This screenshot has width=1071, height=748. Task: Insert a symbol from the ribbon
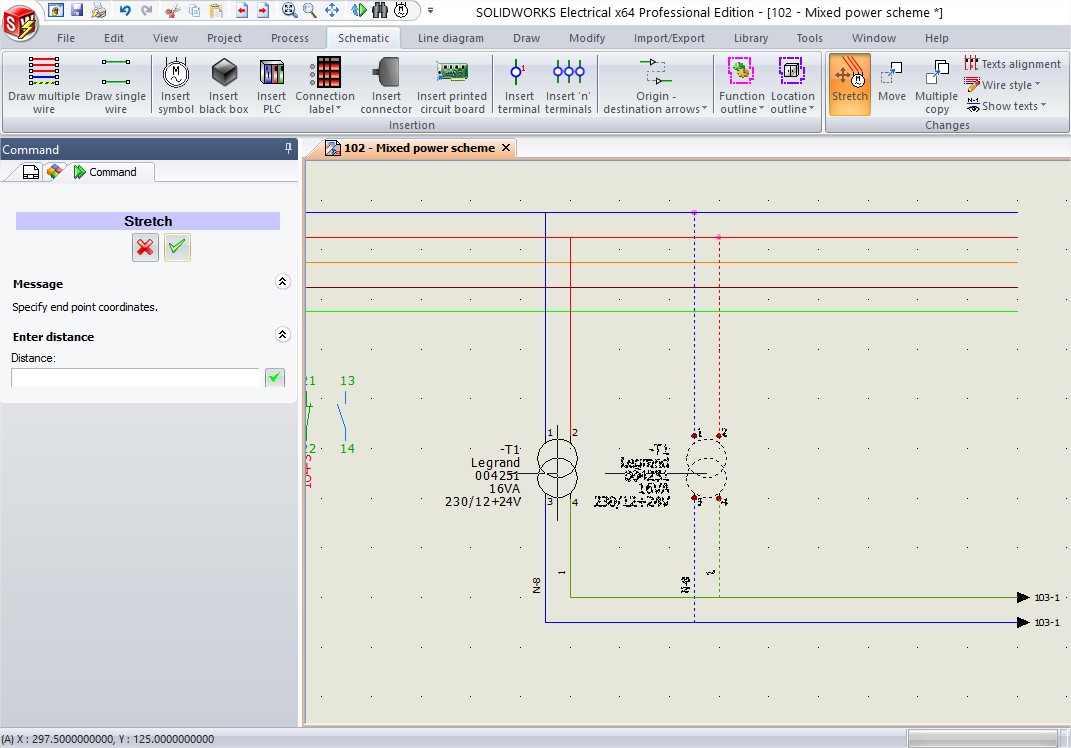(x=175, y=84)
